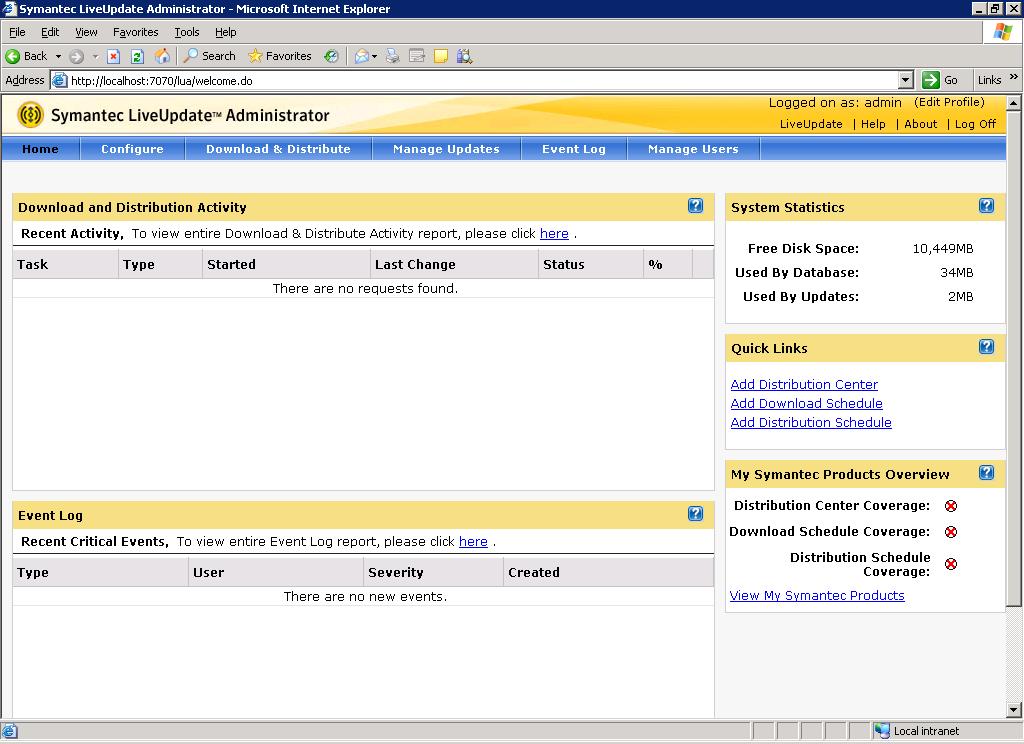Click the Quick Links help icon

[987, 347]
